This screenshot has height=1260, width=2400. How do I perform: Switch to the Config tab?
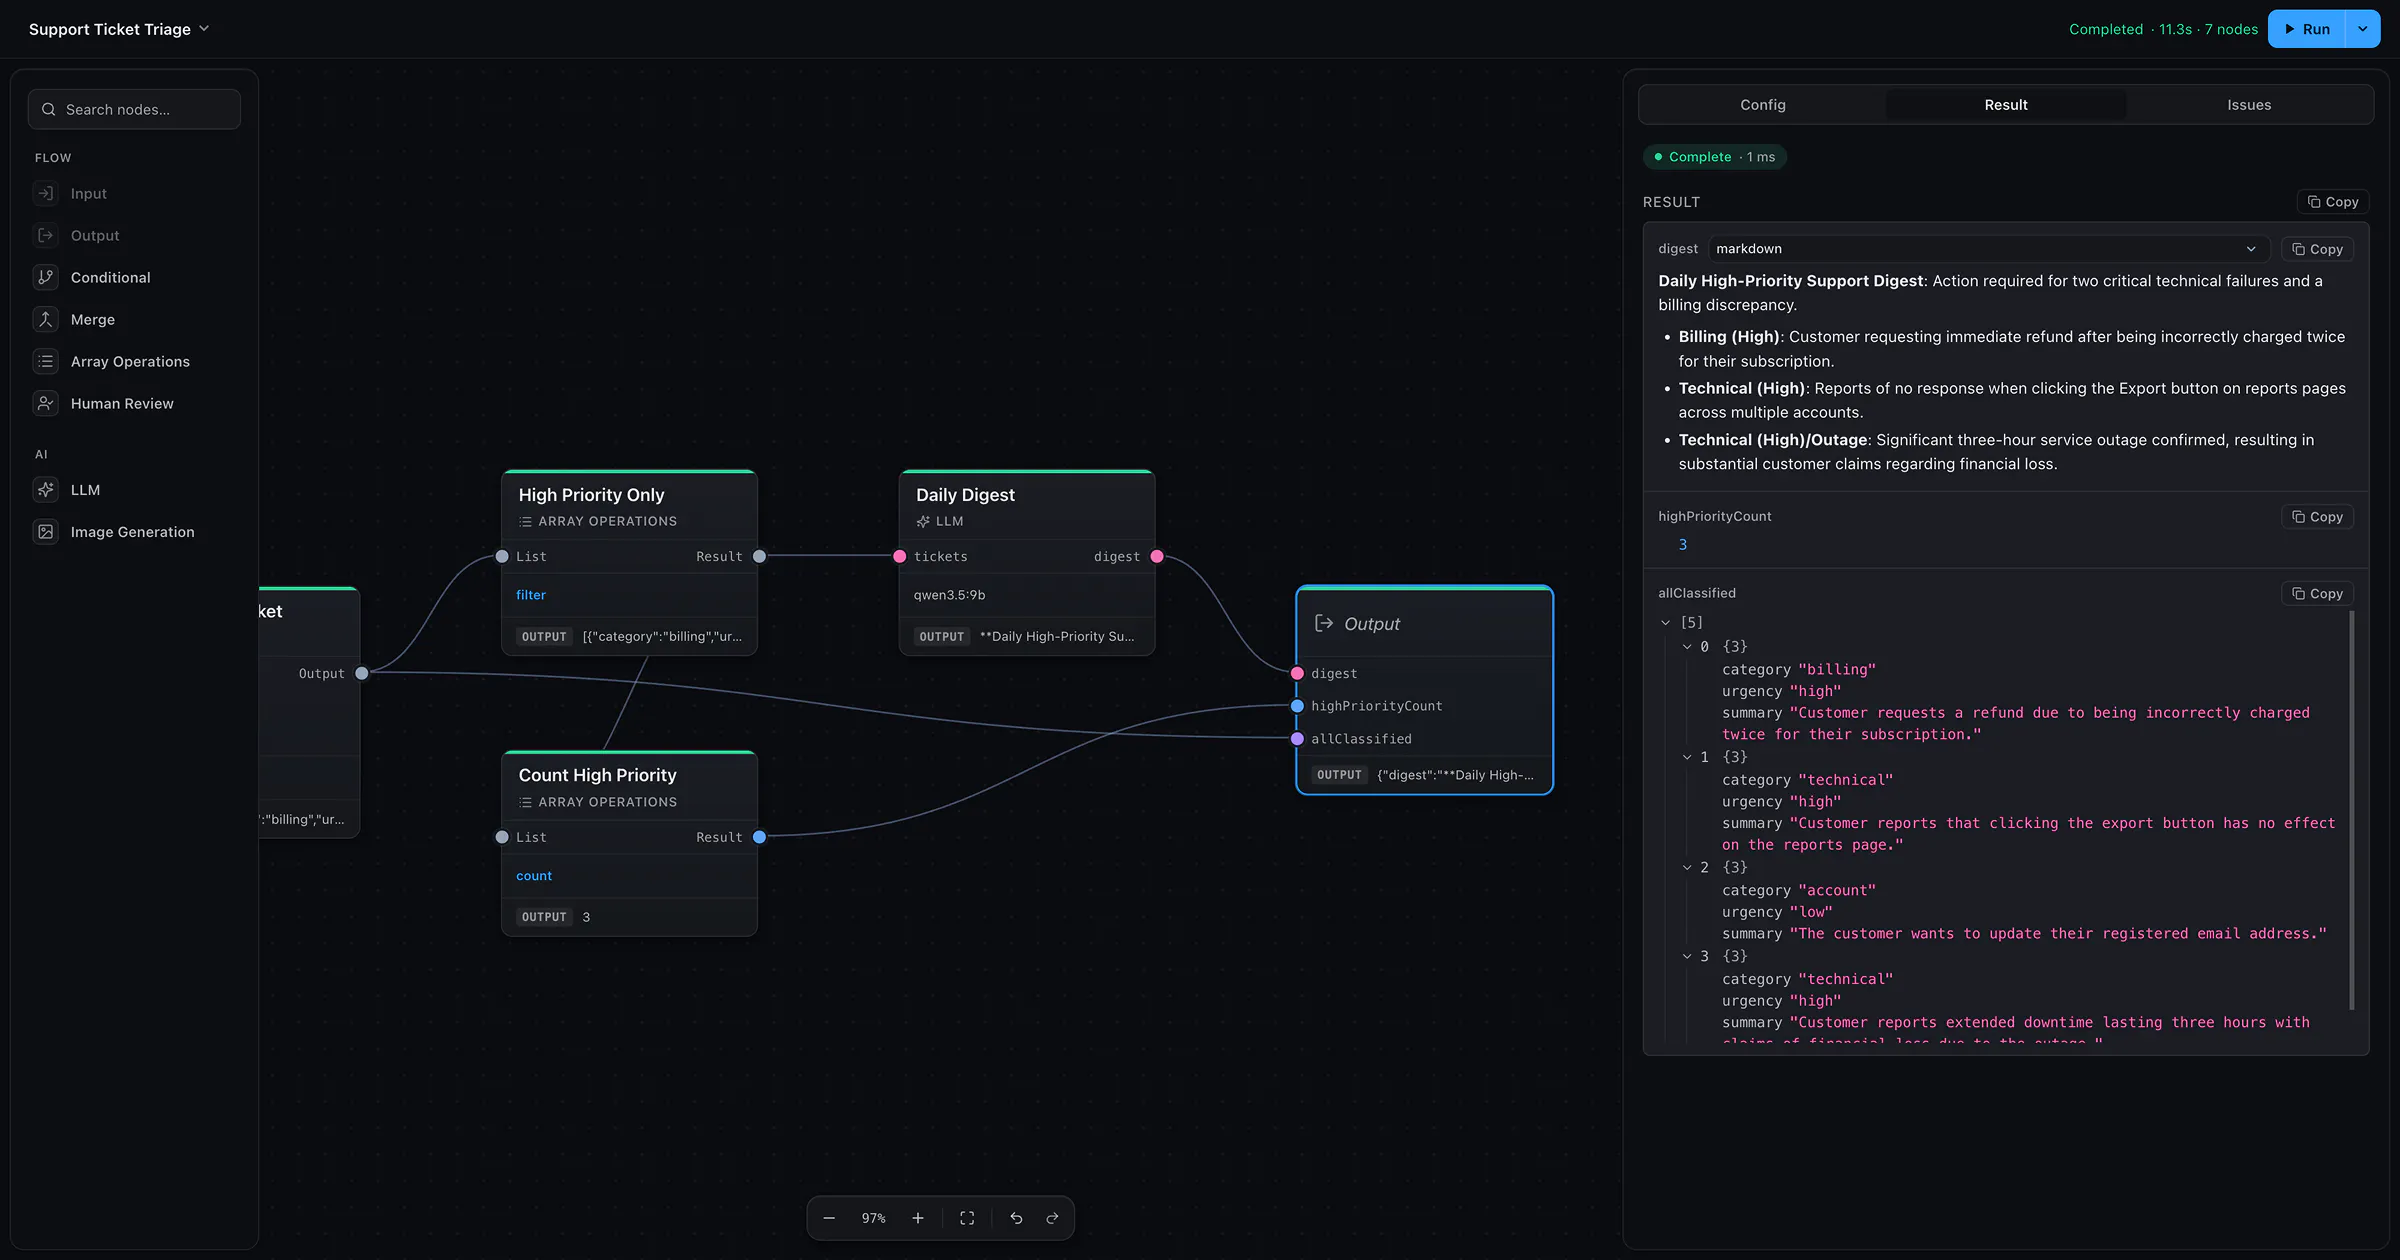[x=1762, y=105]
